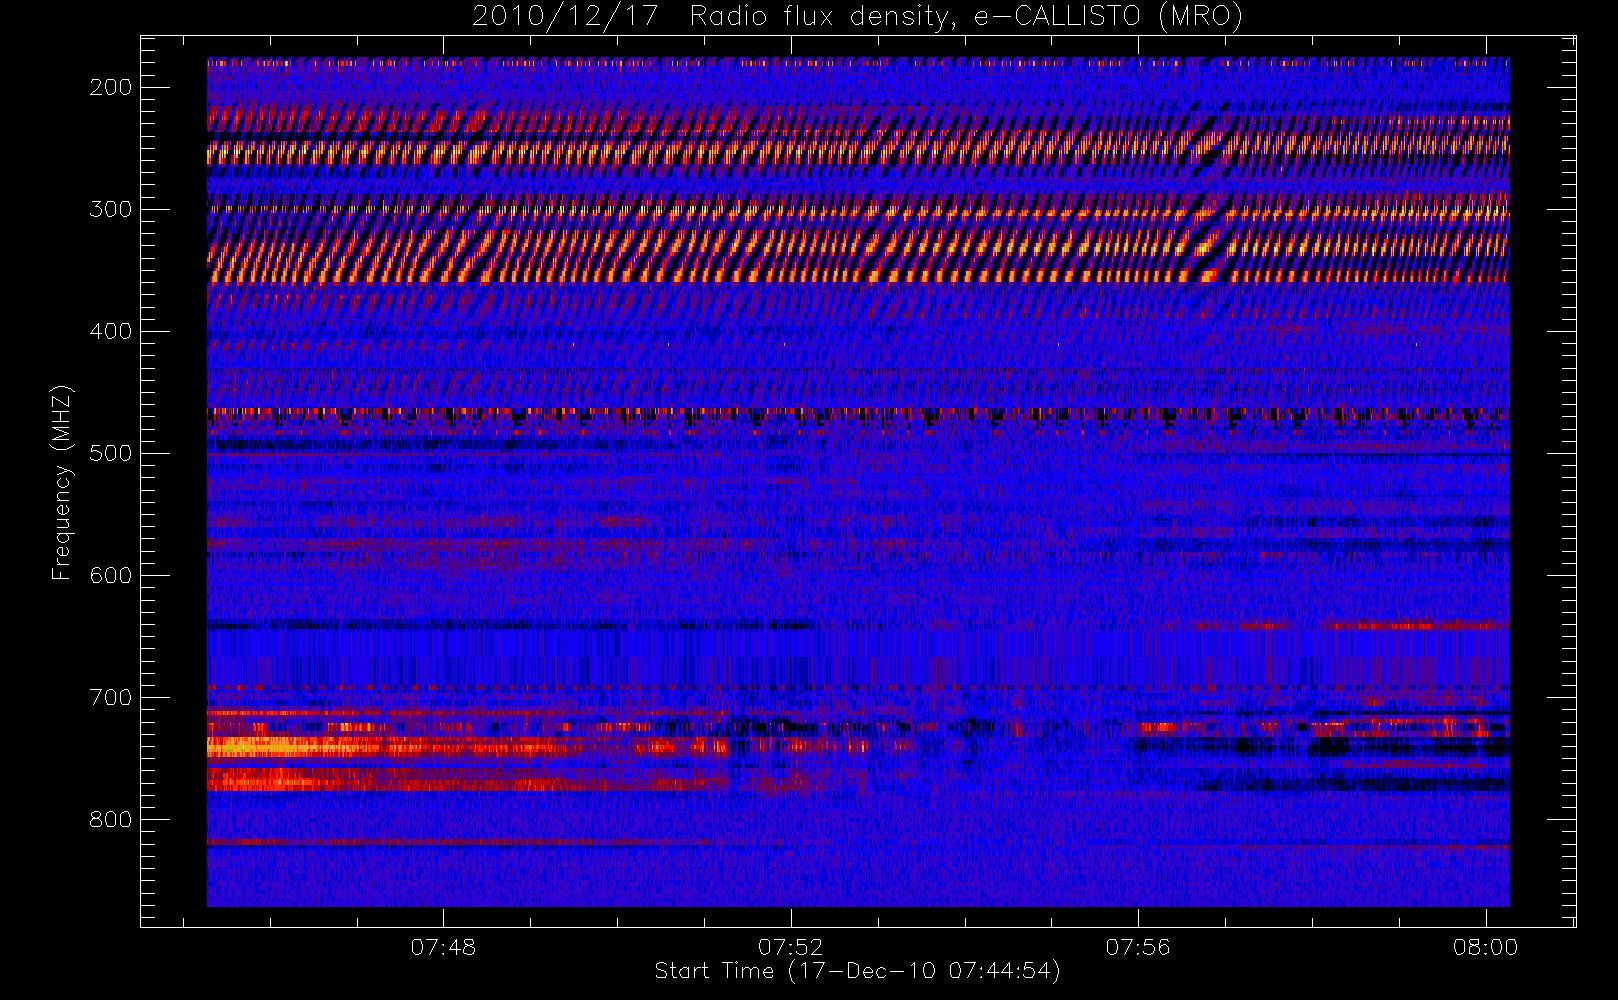
Task: Click the 500 frequency tick label
Action: [x=111, y=453]
